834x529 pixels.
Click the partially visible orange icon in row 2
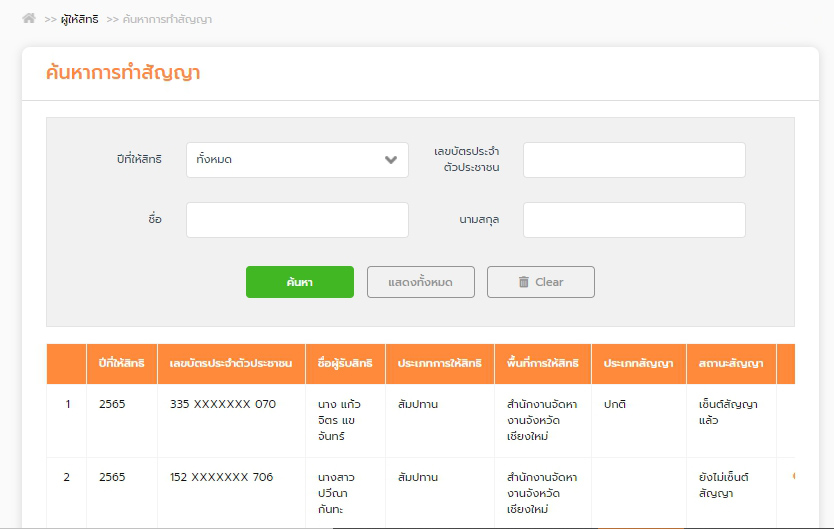(793, 476)
